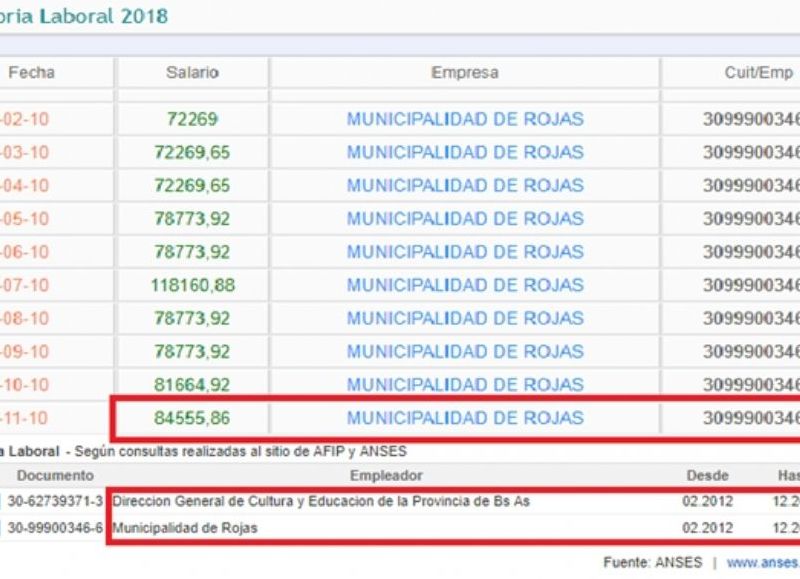Click the Fuente: ANSES source label
The width and height of the screenshot is (800, 579).
(x=653, y=563)
